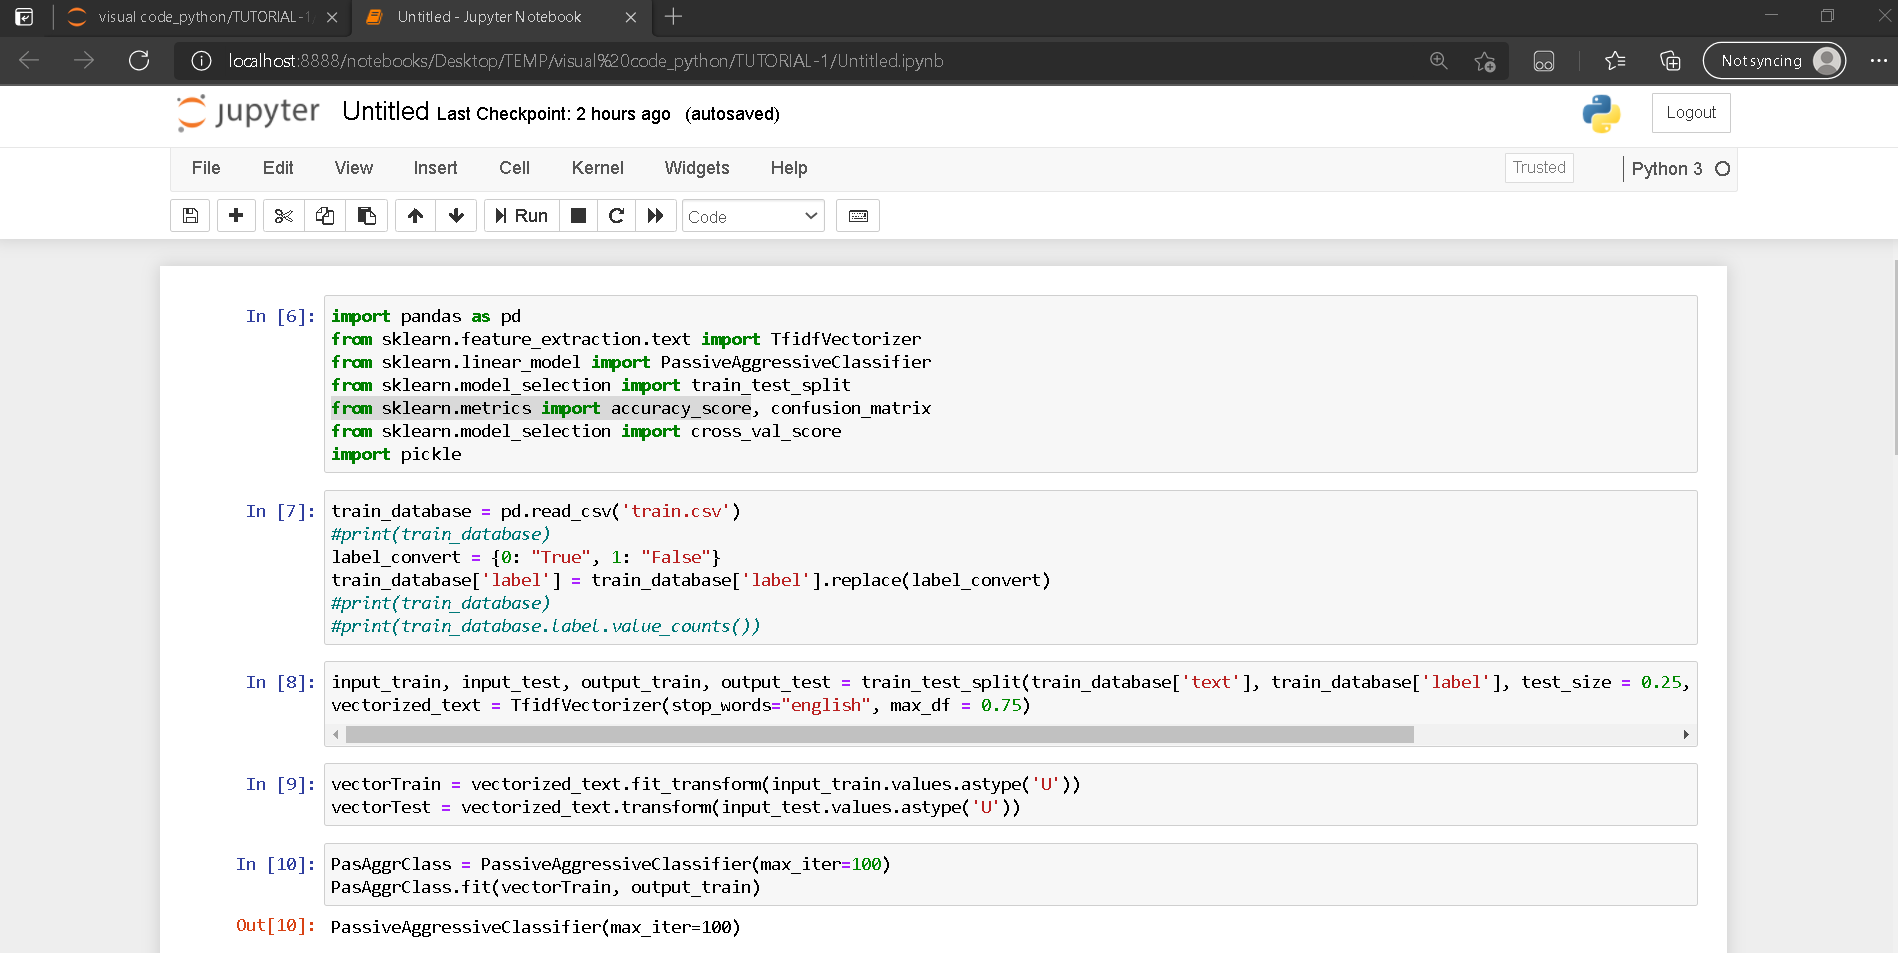
Task: Click the Python 3 kernel name
Action: coord(1666,169)
